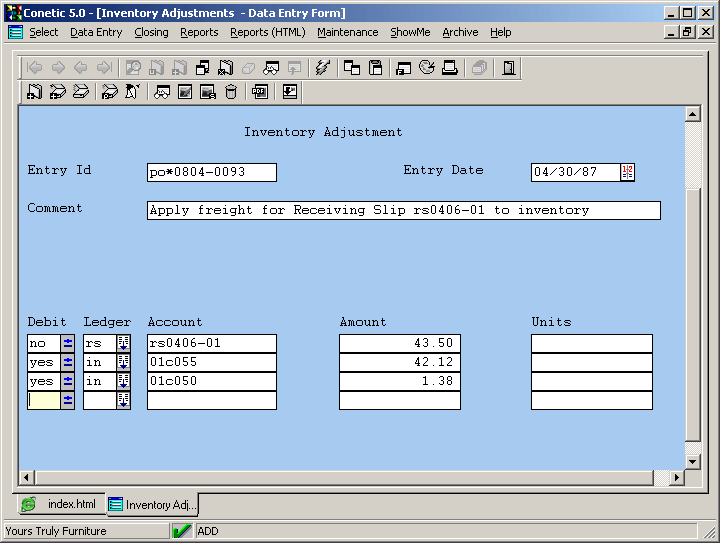Expand Ledger dropdown on 01c050 row

(x=124, y=382)
